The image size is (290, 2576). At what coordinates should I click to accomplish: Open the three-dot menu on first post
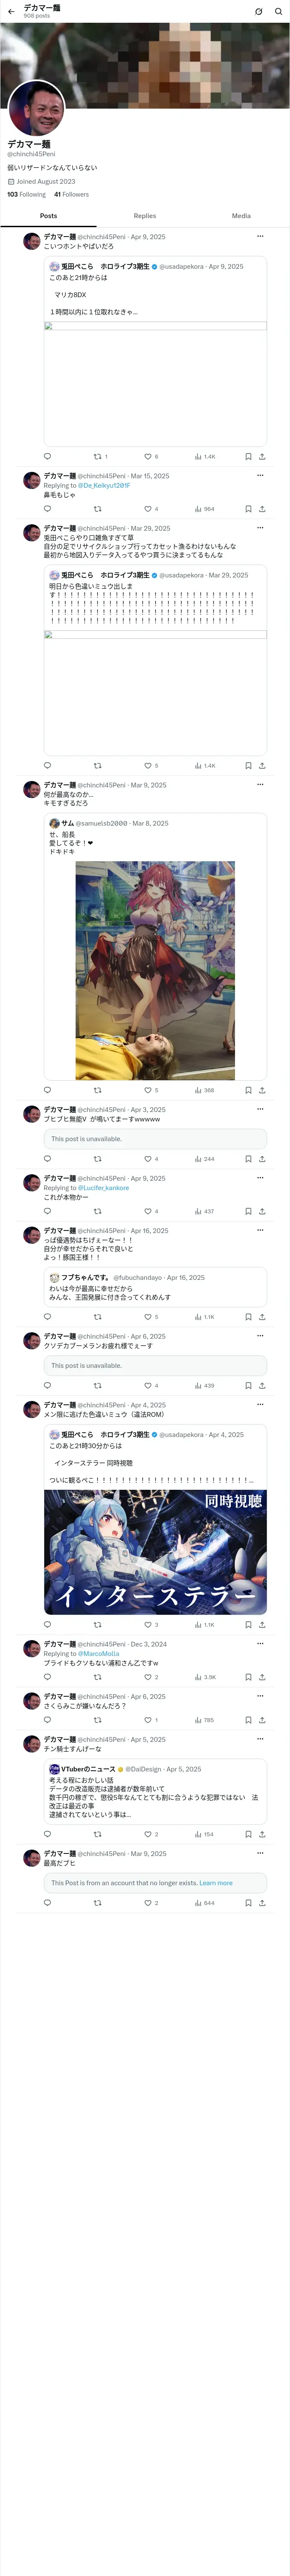(260, 236)
